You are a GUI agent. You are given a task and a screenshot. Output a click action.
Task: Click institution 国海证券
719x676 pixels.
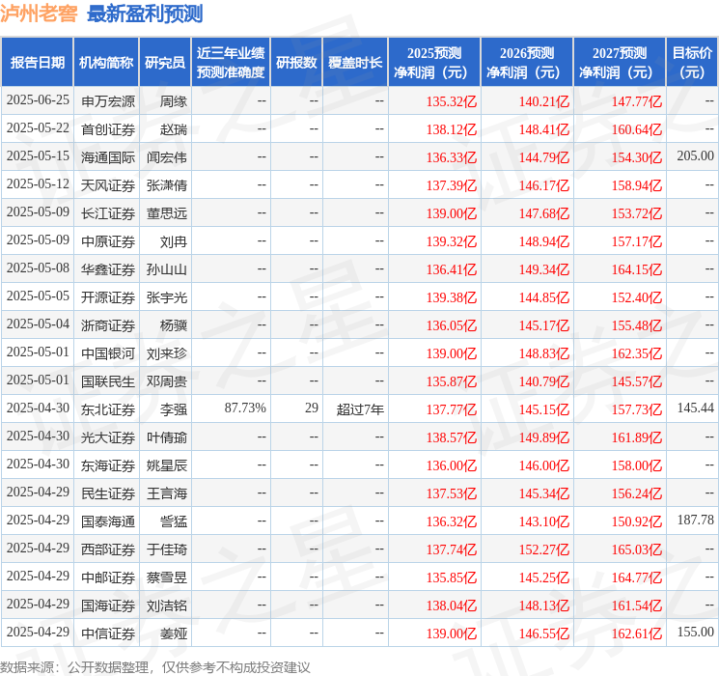pyautogui.click(x=108, y=605)
